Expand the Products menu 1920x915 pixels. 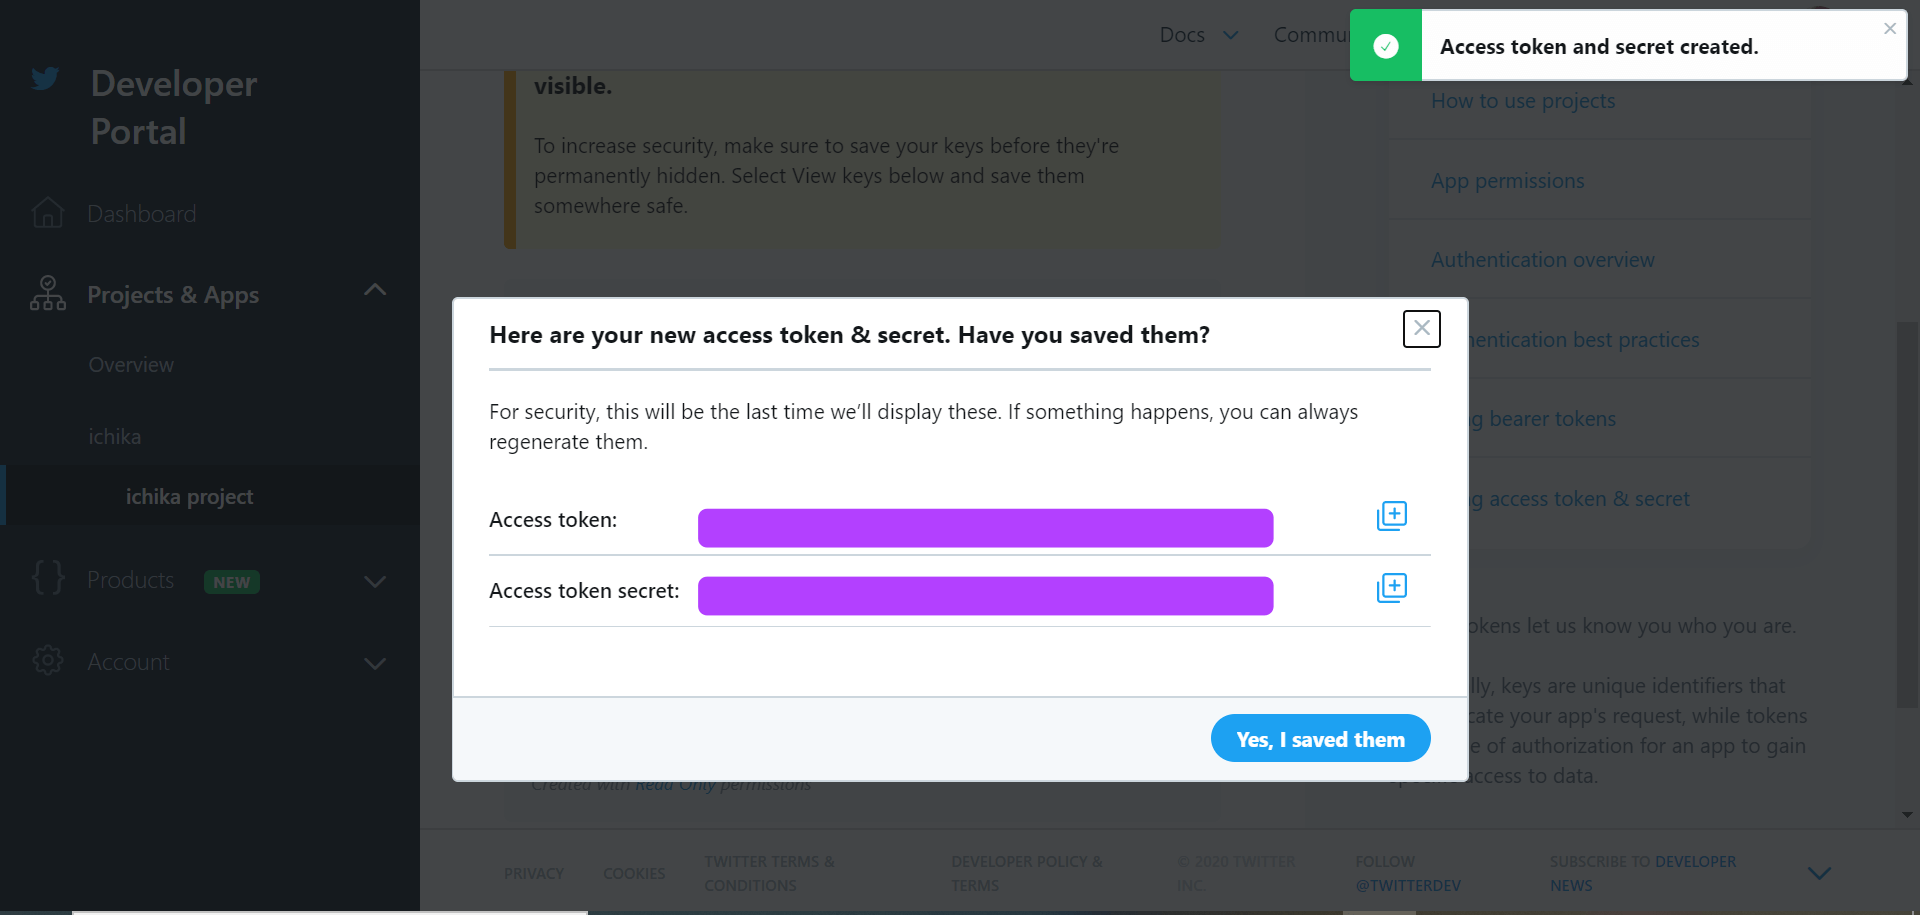click(375, 582)
